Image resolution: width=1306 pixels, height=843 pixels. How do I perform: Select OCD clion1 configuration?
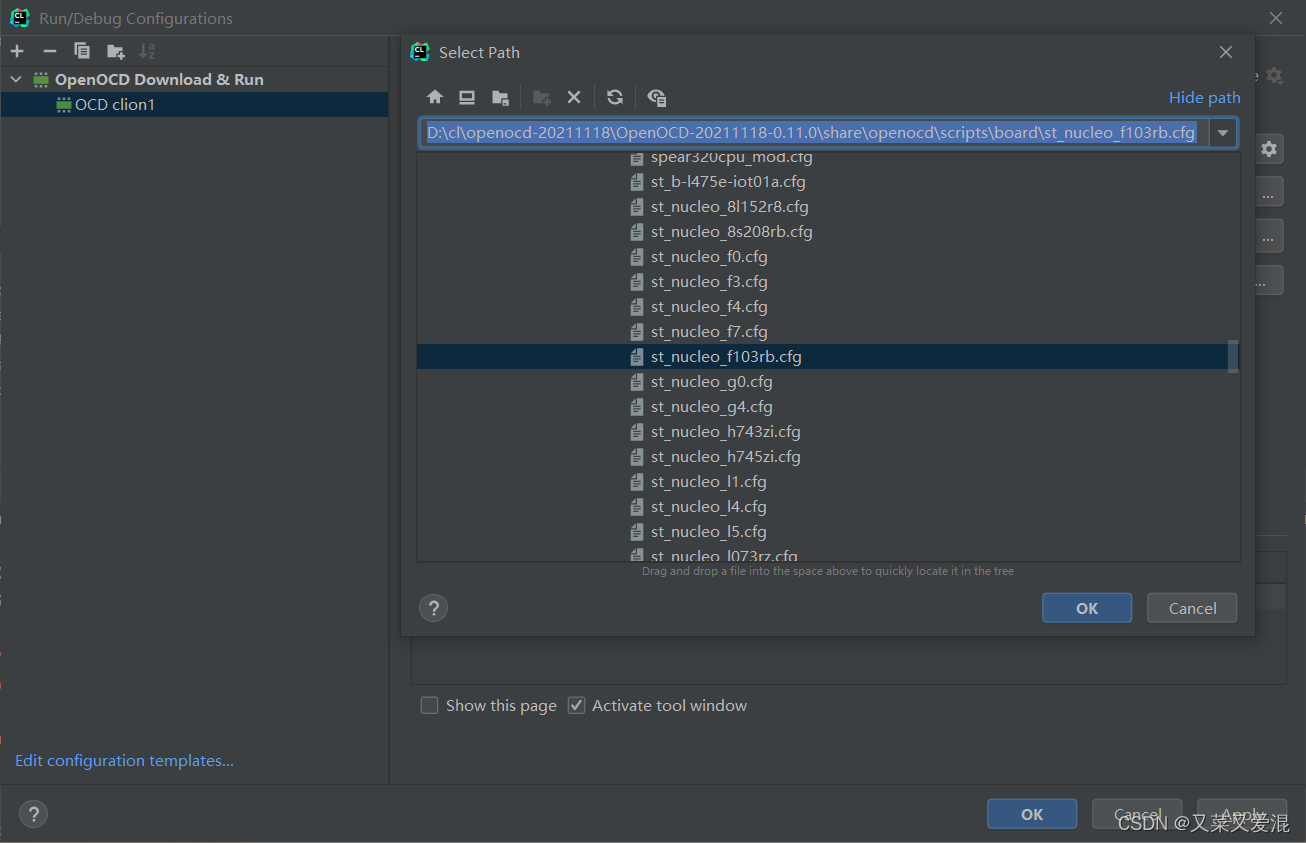click(x=114, y=104)
